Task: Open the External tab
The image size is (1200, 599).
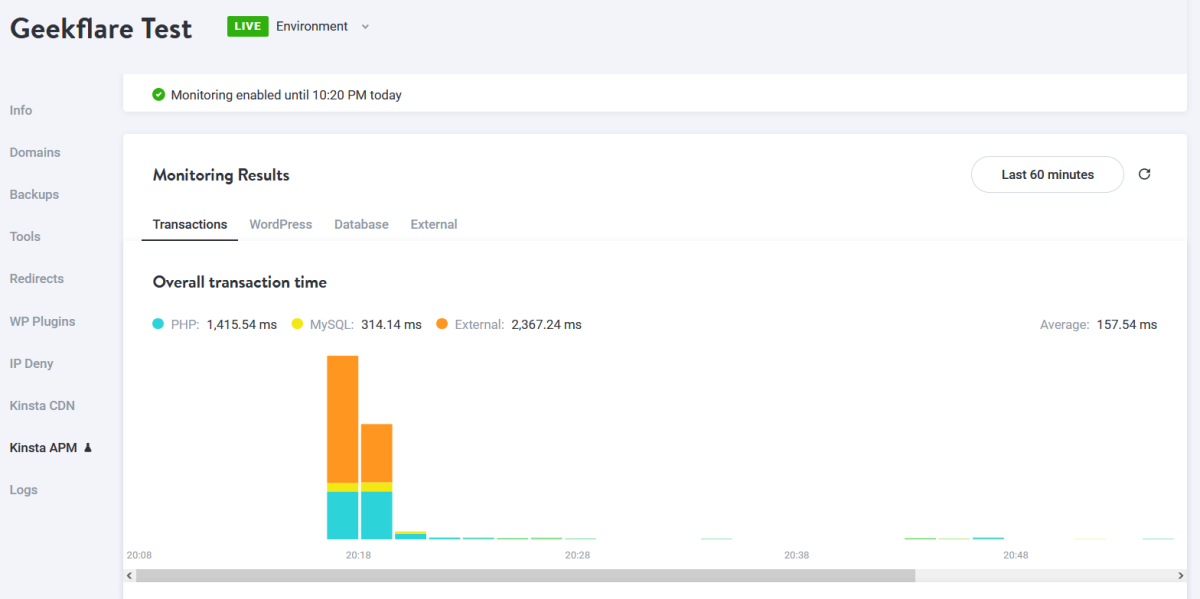Action: pyautogui.click(x=434, y=224)
